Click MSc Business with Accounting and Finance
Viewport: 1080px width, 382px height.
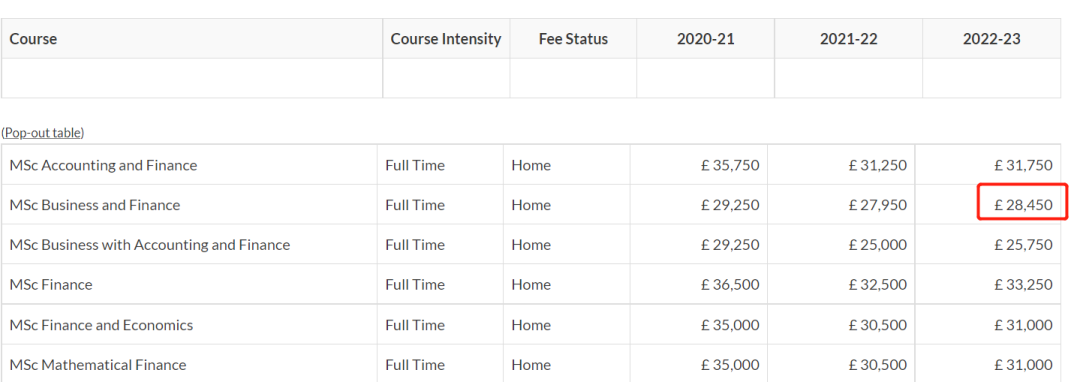pos(149,245)
